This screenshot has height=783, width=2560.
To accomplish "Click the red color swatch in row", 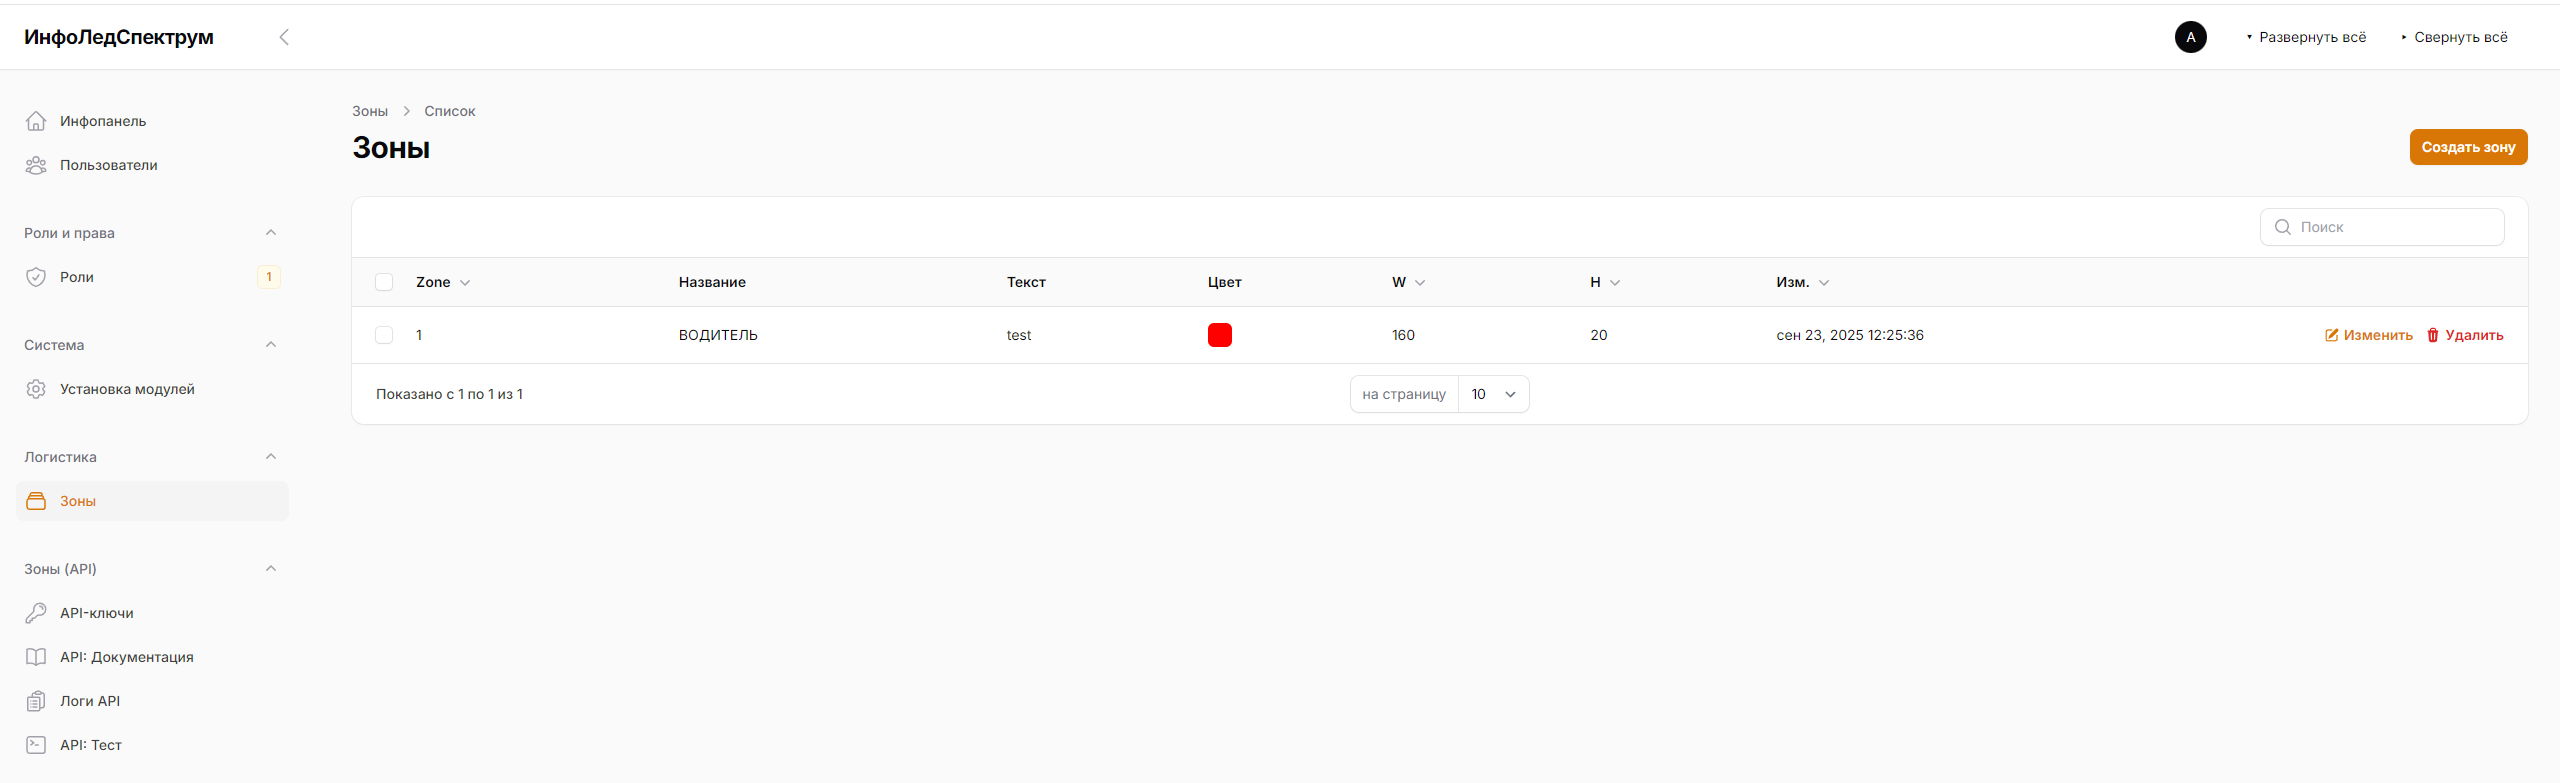I will tap(1219, 335).
